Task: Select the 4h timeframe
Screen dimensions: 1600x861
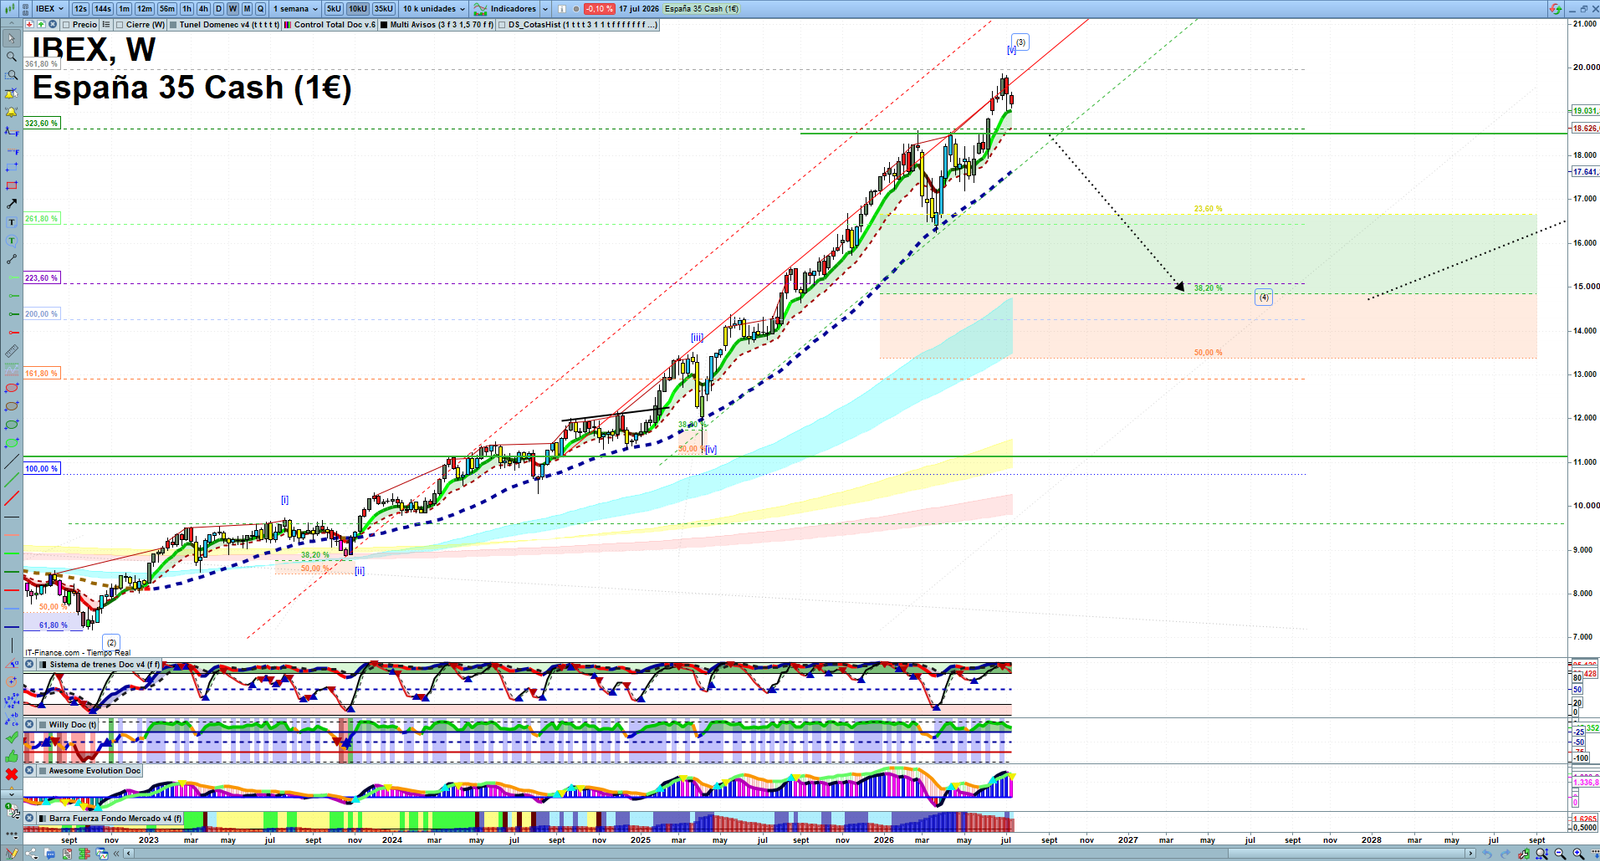Action: point(203,9)
